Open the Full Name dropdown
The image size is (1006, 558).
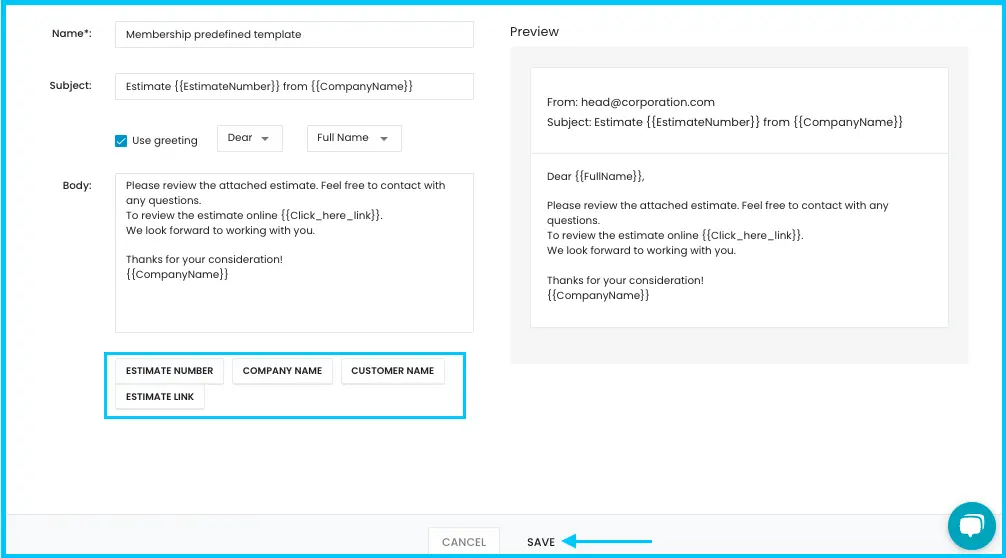point(354,138)
